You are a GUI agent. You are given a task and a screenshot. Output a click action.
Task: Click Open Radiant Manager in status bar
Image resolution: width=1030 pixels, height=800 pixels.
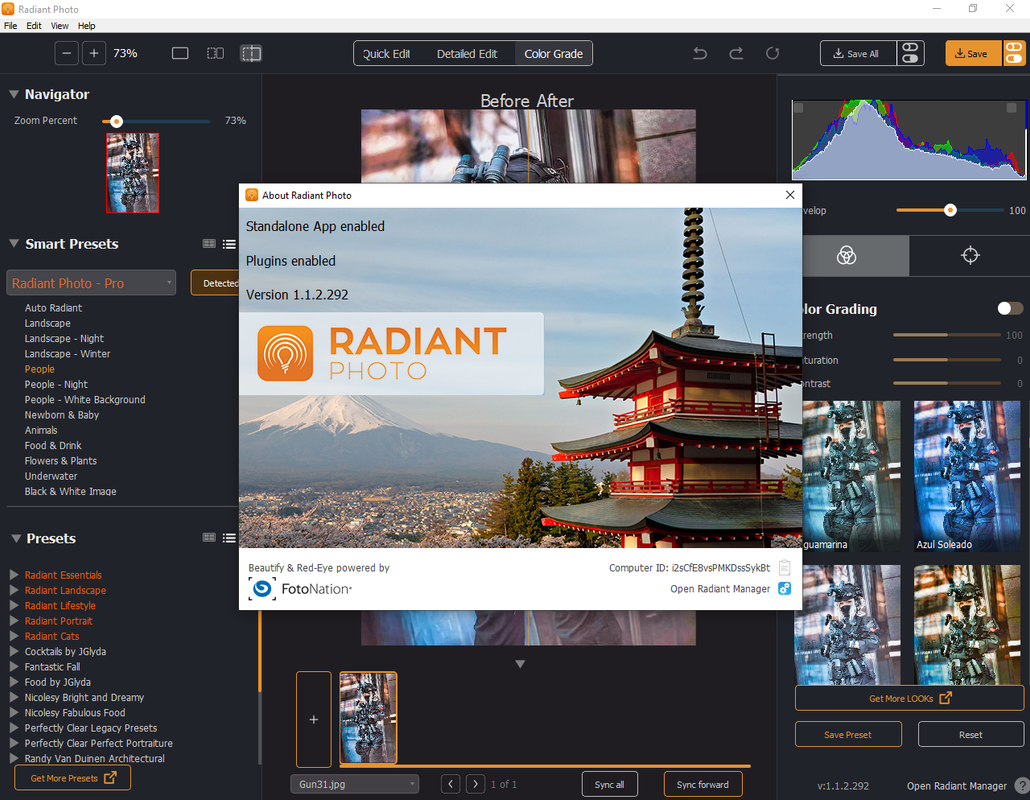[x=956, y=786]
